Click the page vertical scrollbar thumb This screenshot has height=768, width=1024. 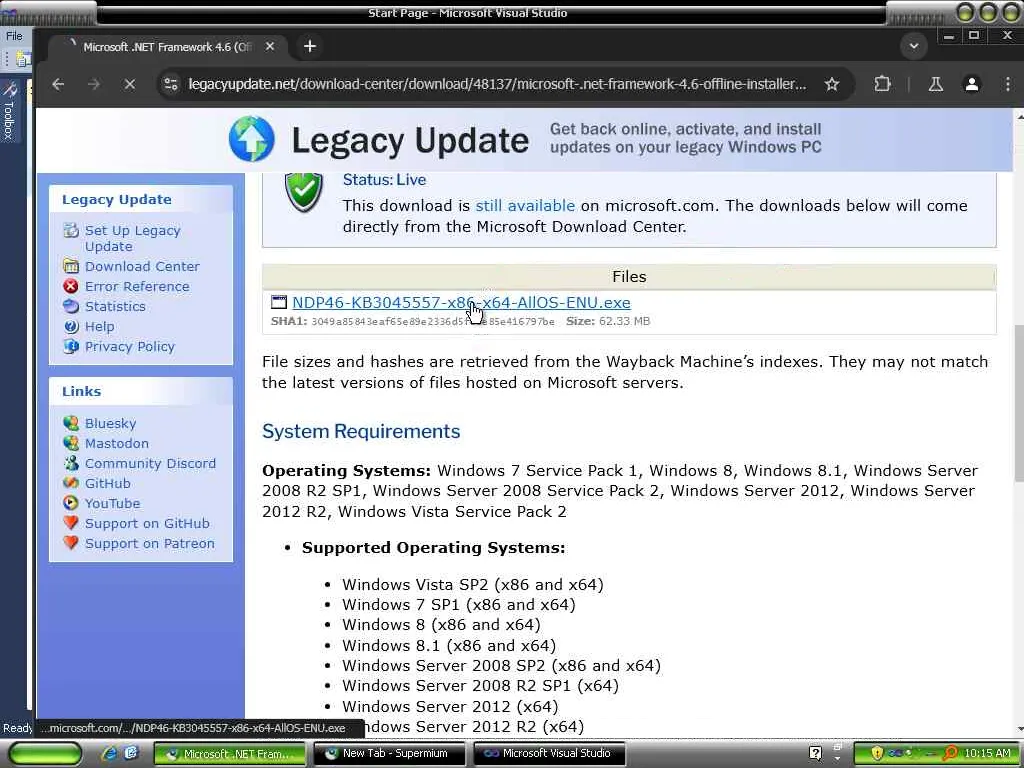click(1018, 402)
